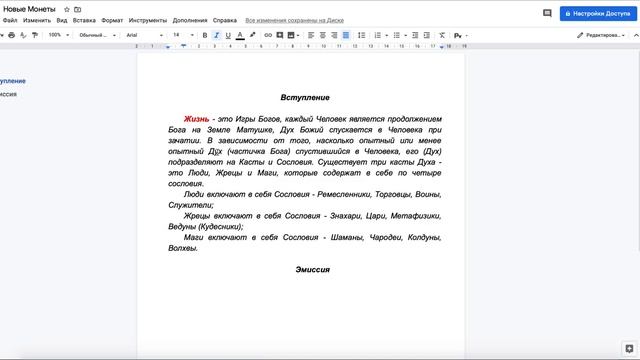Image resolution: width=640 pixels, height=360 pixels.
Task: Open the 100% zoom dropdown
Action: tap(59, 35)
